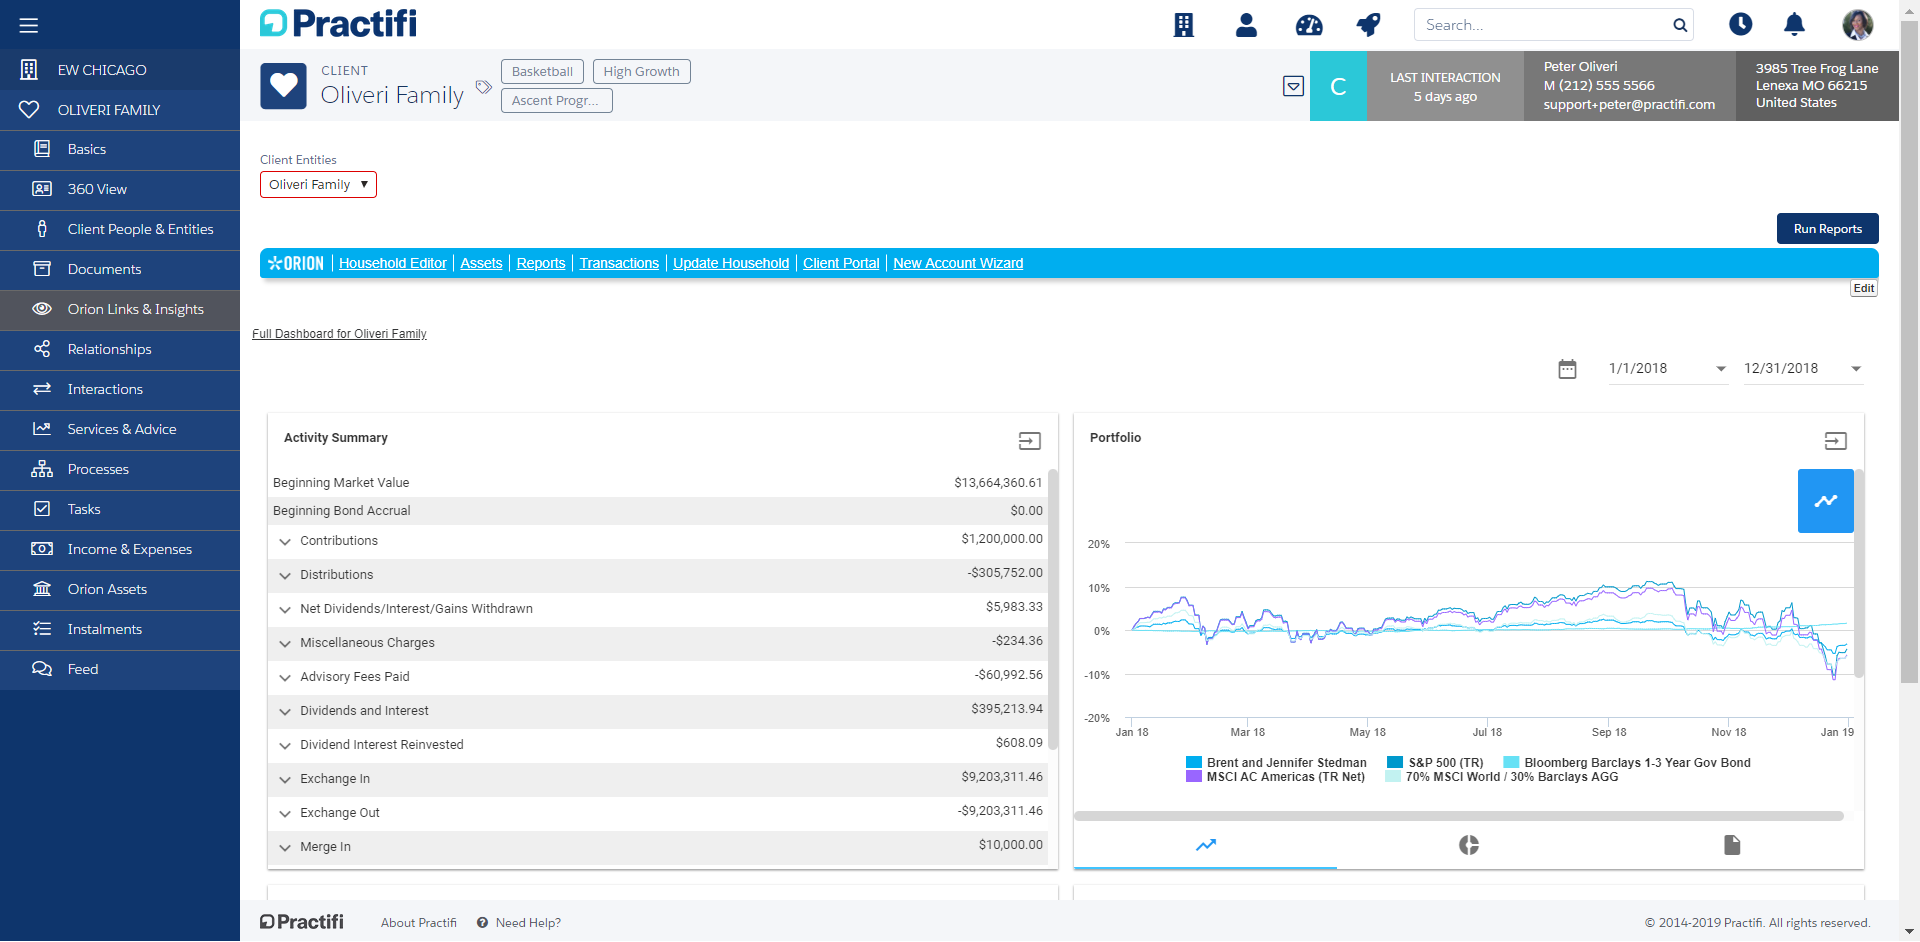Expand the Contributions row
Screen dimensions: 1920x942
point(285,542)
